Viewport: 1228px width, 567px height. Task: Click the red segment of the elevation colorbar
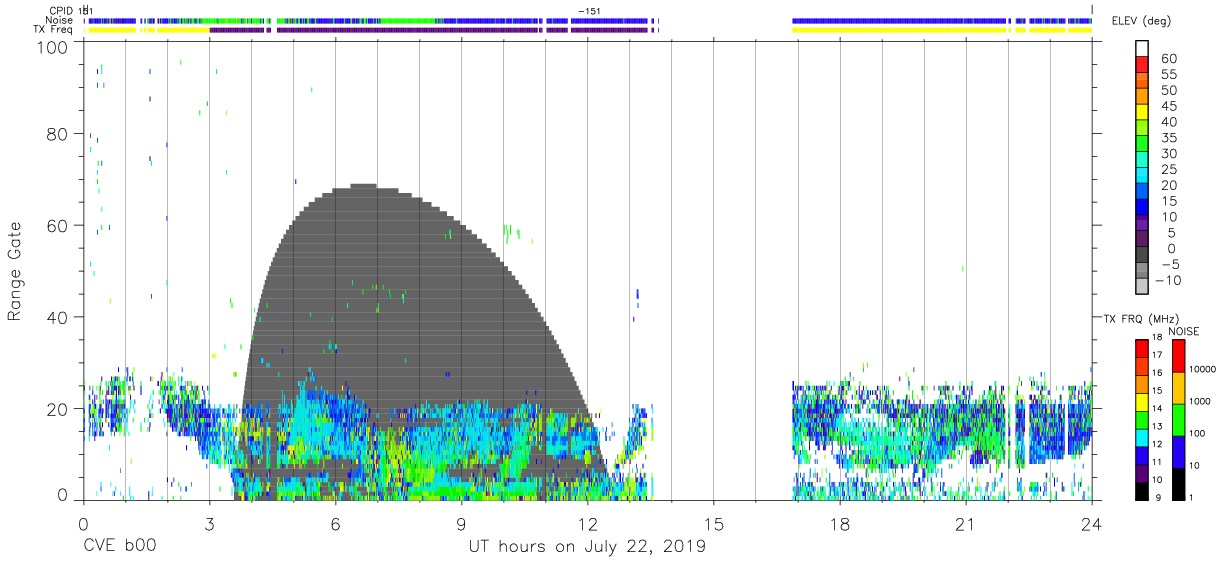click(x=1142, y=65)
